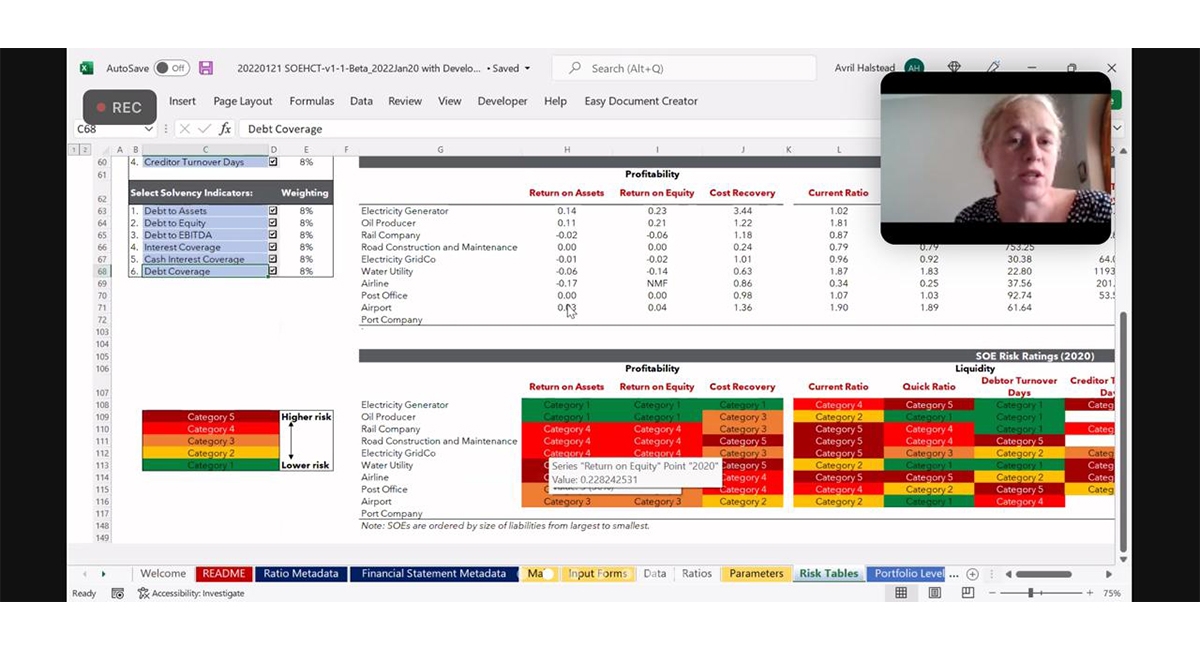Uncheck the Debt Coverage checkbox
The height and width of the screenshot is (650, 1200).
coord(273,271)
